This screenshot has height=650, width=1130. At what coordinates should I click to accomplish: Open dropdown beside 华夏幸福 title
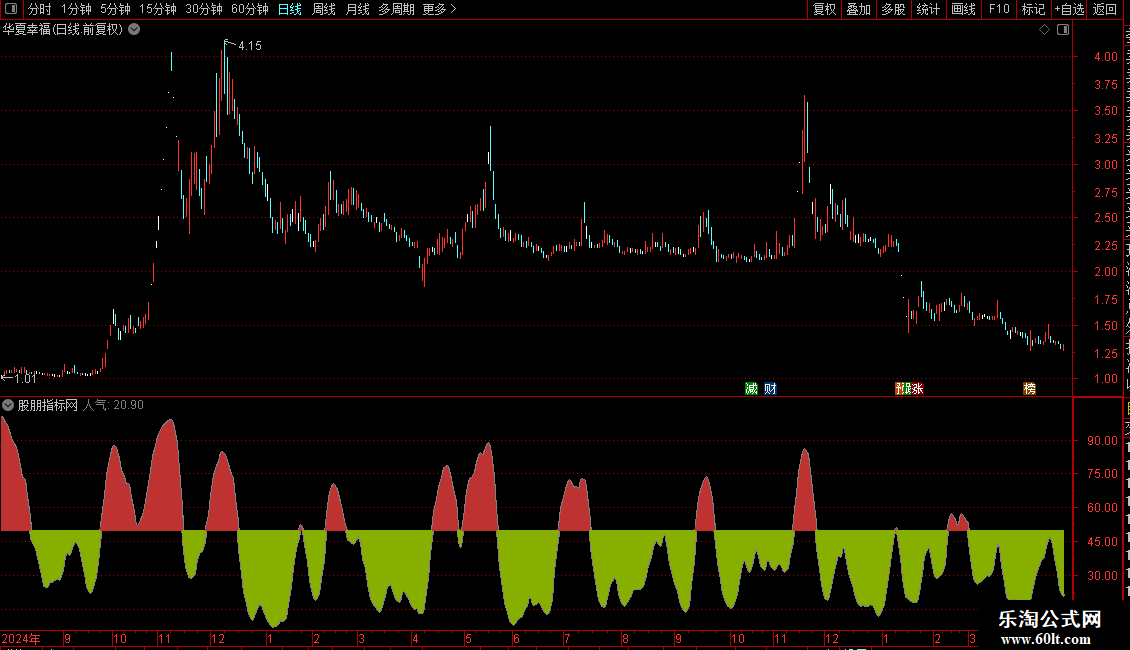pos(134,30)
